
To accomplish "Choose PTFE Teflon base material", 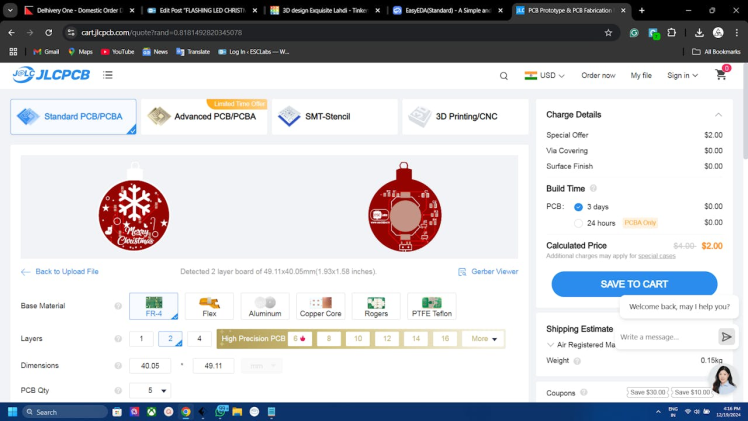I will click(x=432, y=306).
